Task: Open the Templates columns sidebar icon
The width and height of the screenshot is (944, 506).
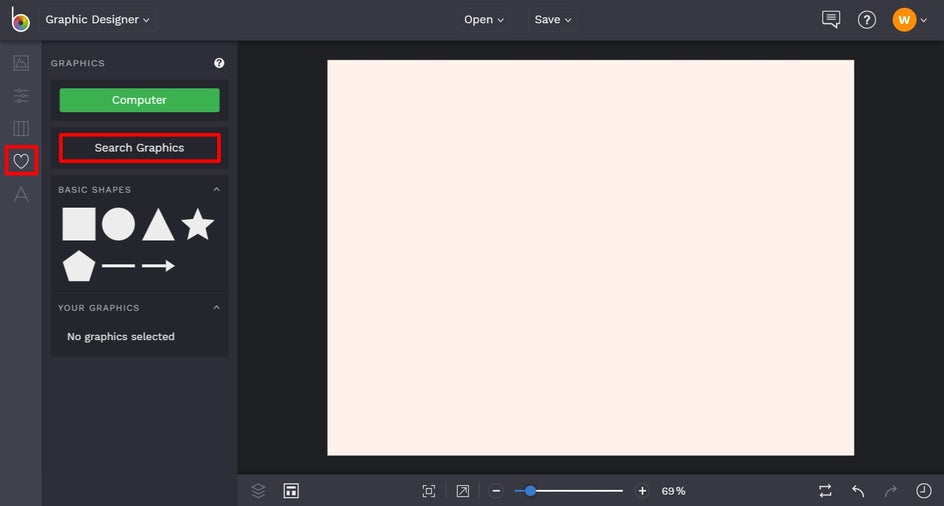Action: (21, 128)
